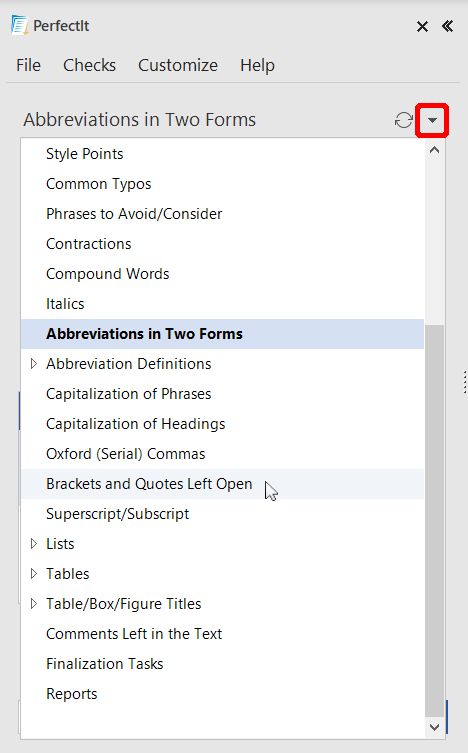This screenshot has height=753, width=468.
Task: Open the Checks menu
Action: [x=89, y=65]
